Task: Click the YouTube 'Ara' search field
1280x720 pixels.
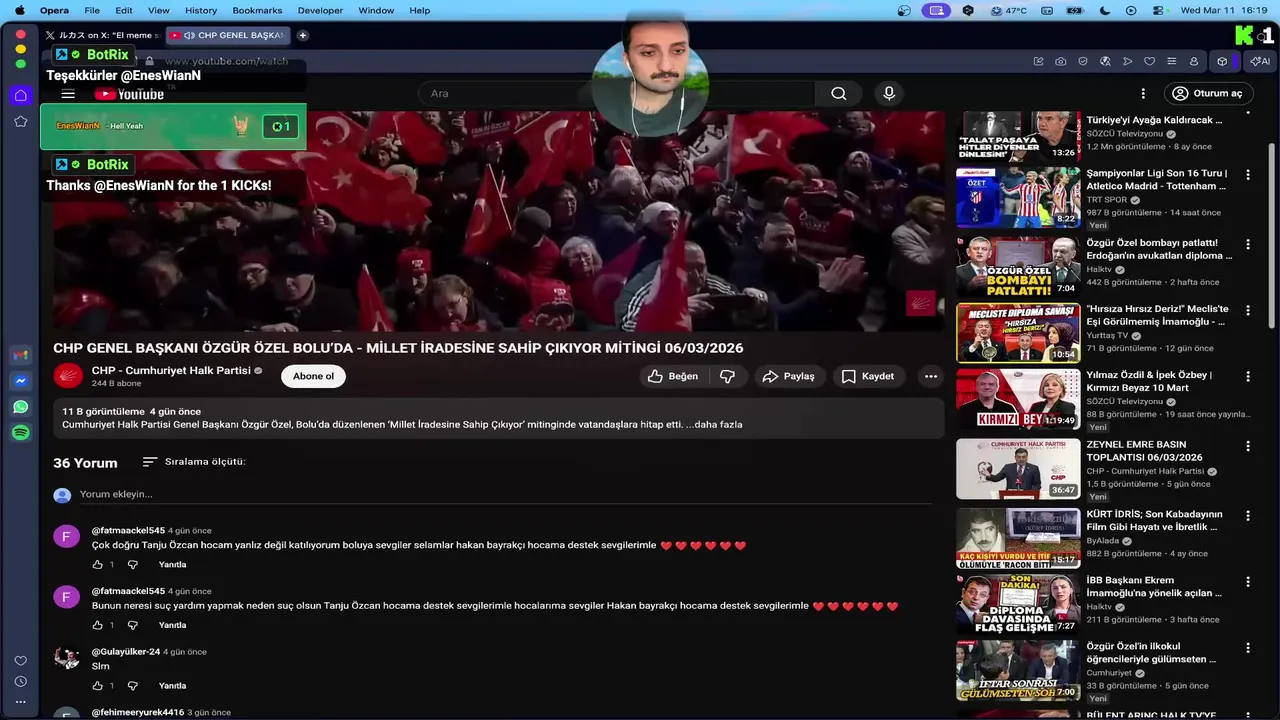Action: 615,93
